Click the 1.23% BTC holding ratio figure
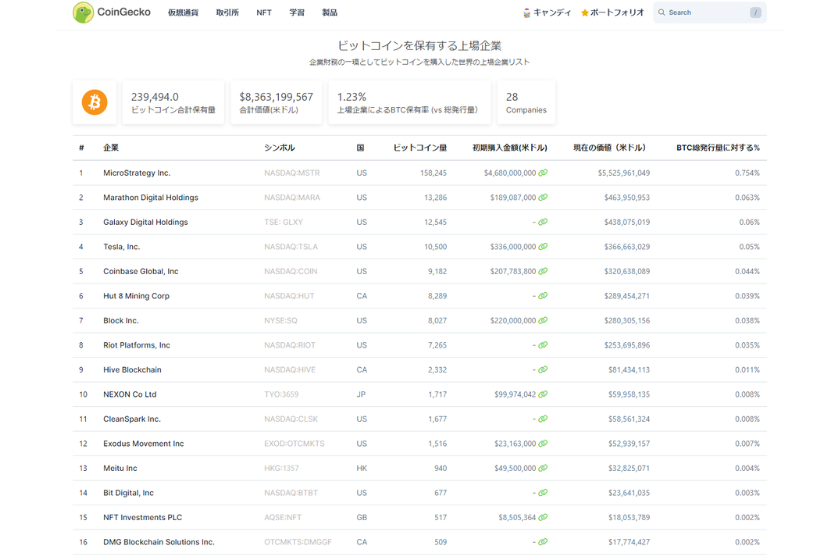 351,97
